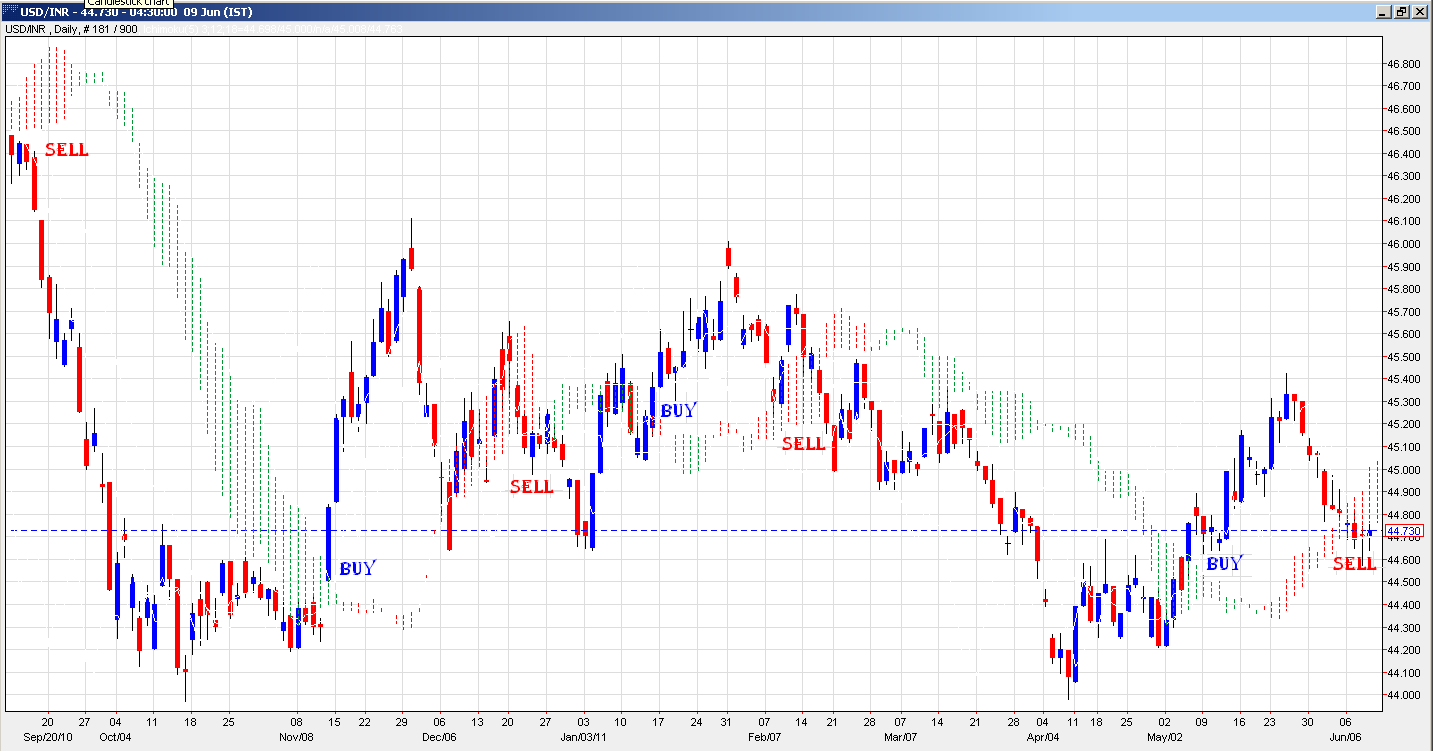Click the BUY signal in mid-November
This screenshot has width=1433, height=753.
(357, 568)
